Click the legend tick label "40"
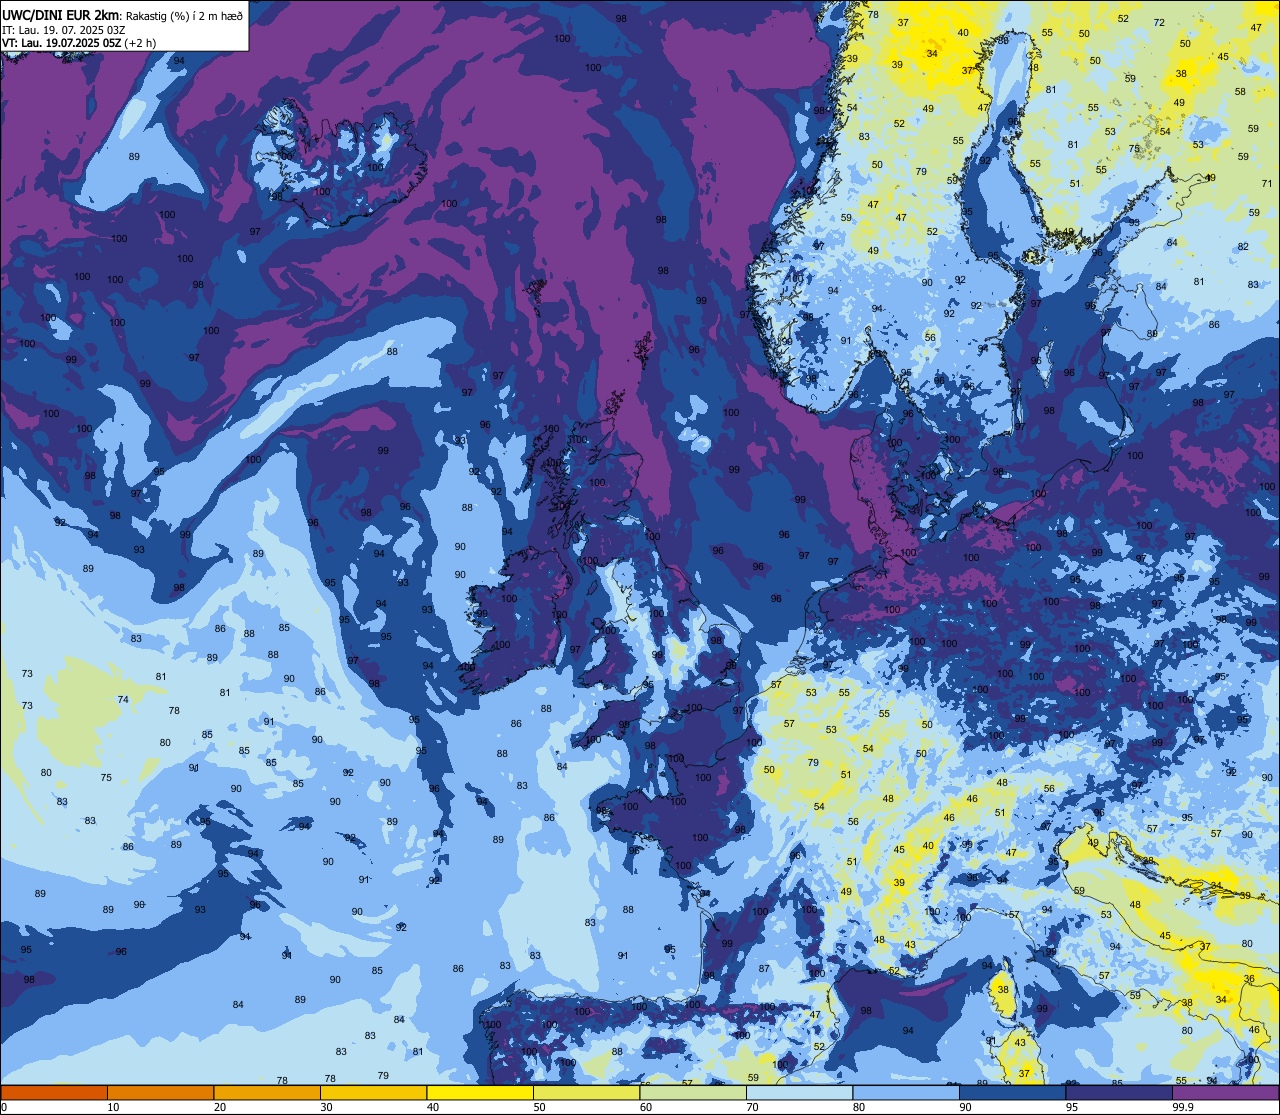Viewport: 1280px width, 1115px height. tap(432, 1107)
